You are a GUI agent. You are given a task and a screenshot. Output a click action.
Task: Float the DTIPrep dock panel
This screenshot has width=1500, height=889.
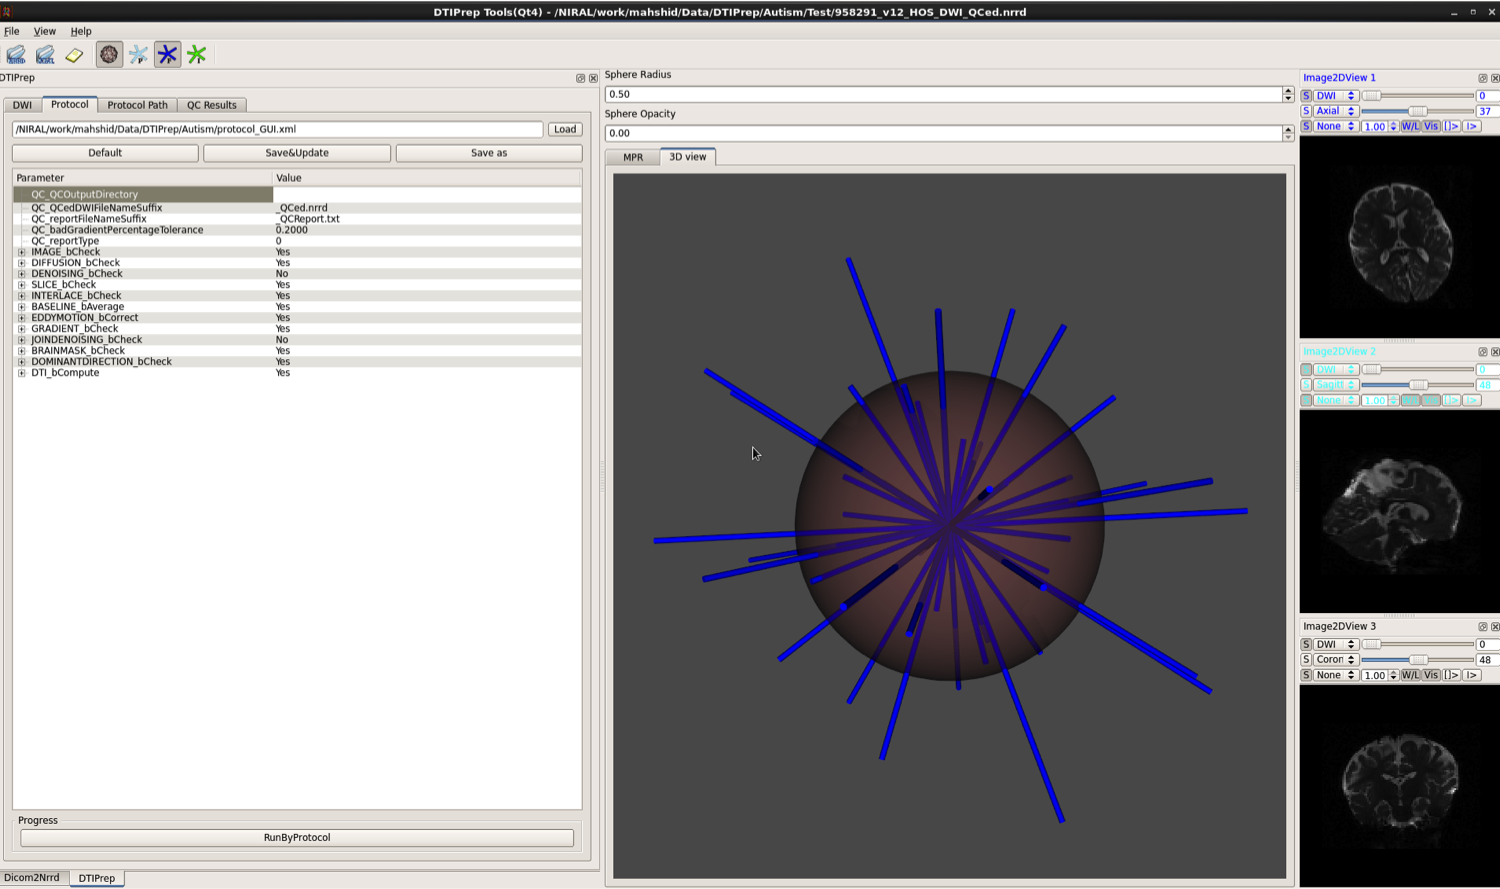[580, 78]
